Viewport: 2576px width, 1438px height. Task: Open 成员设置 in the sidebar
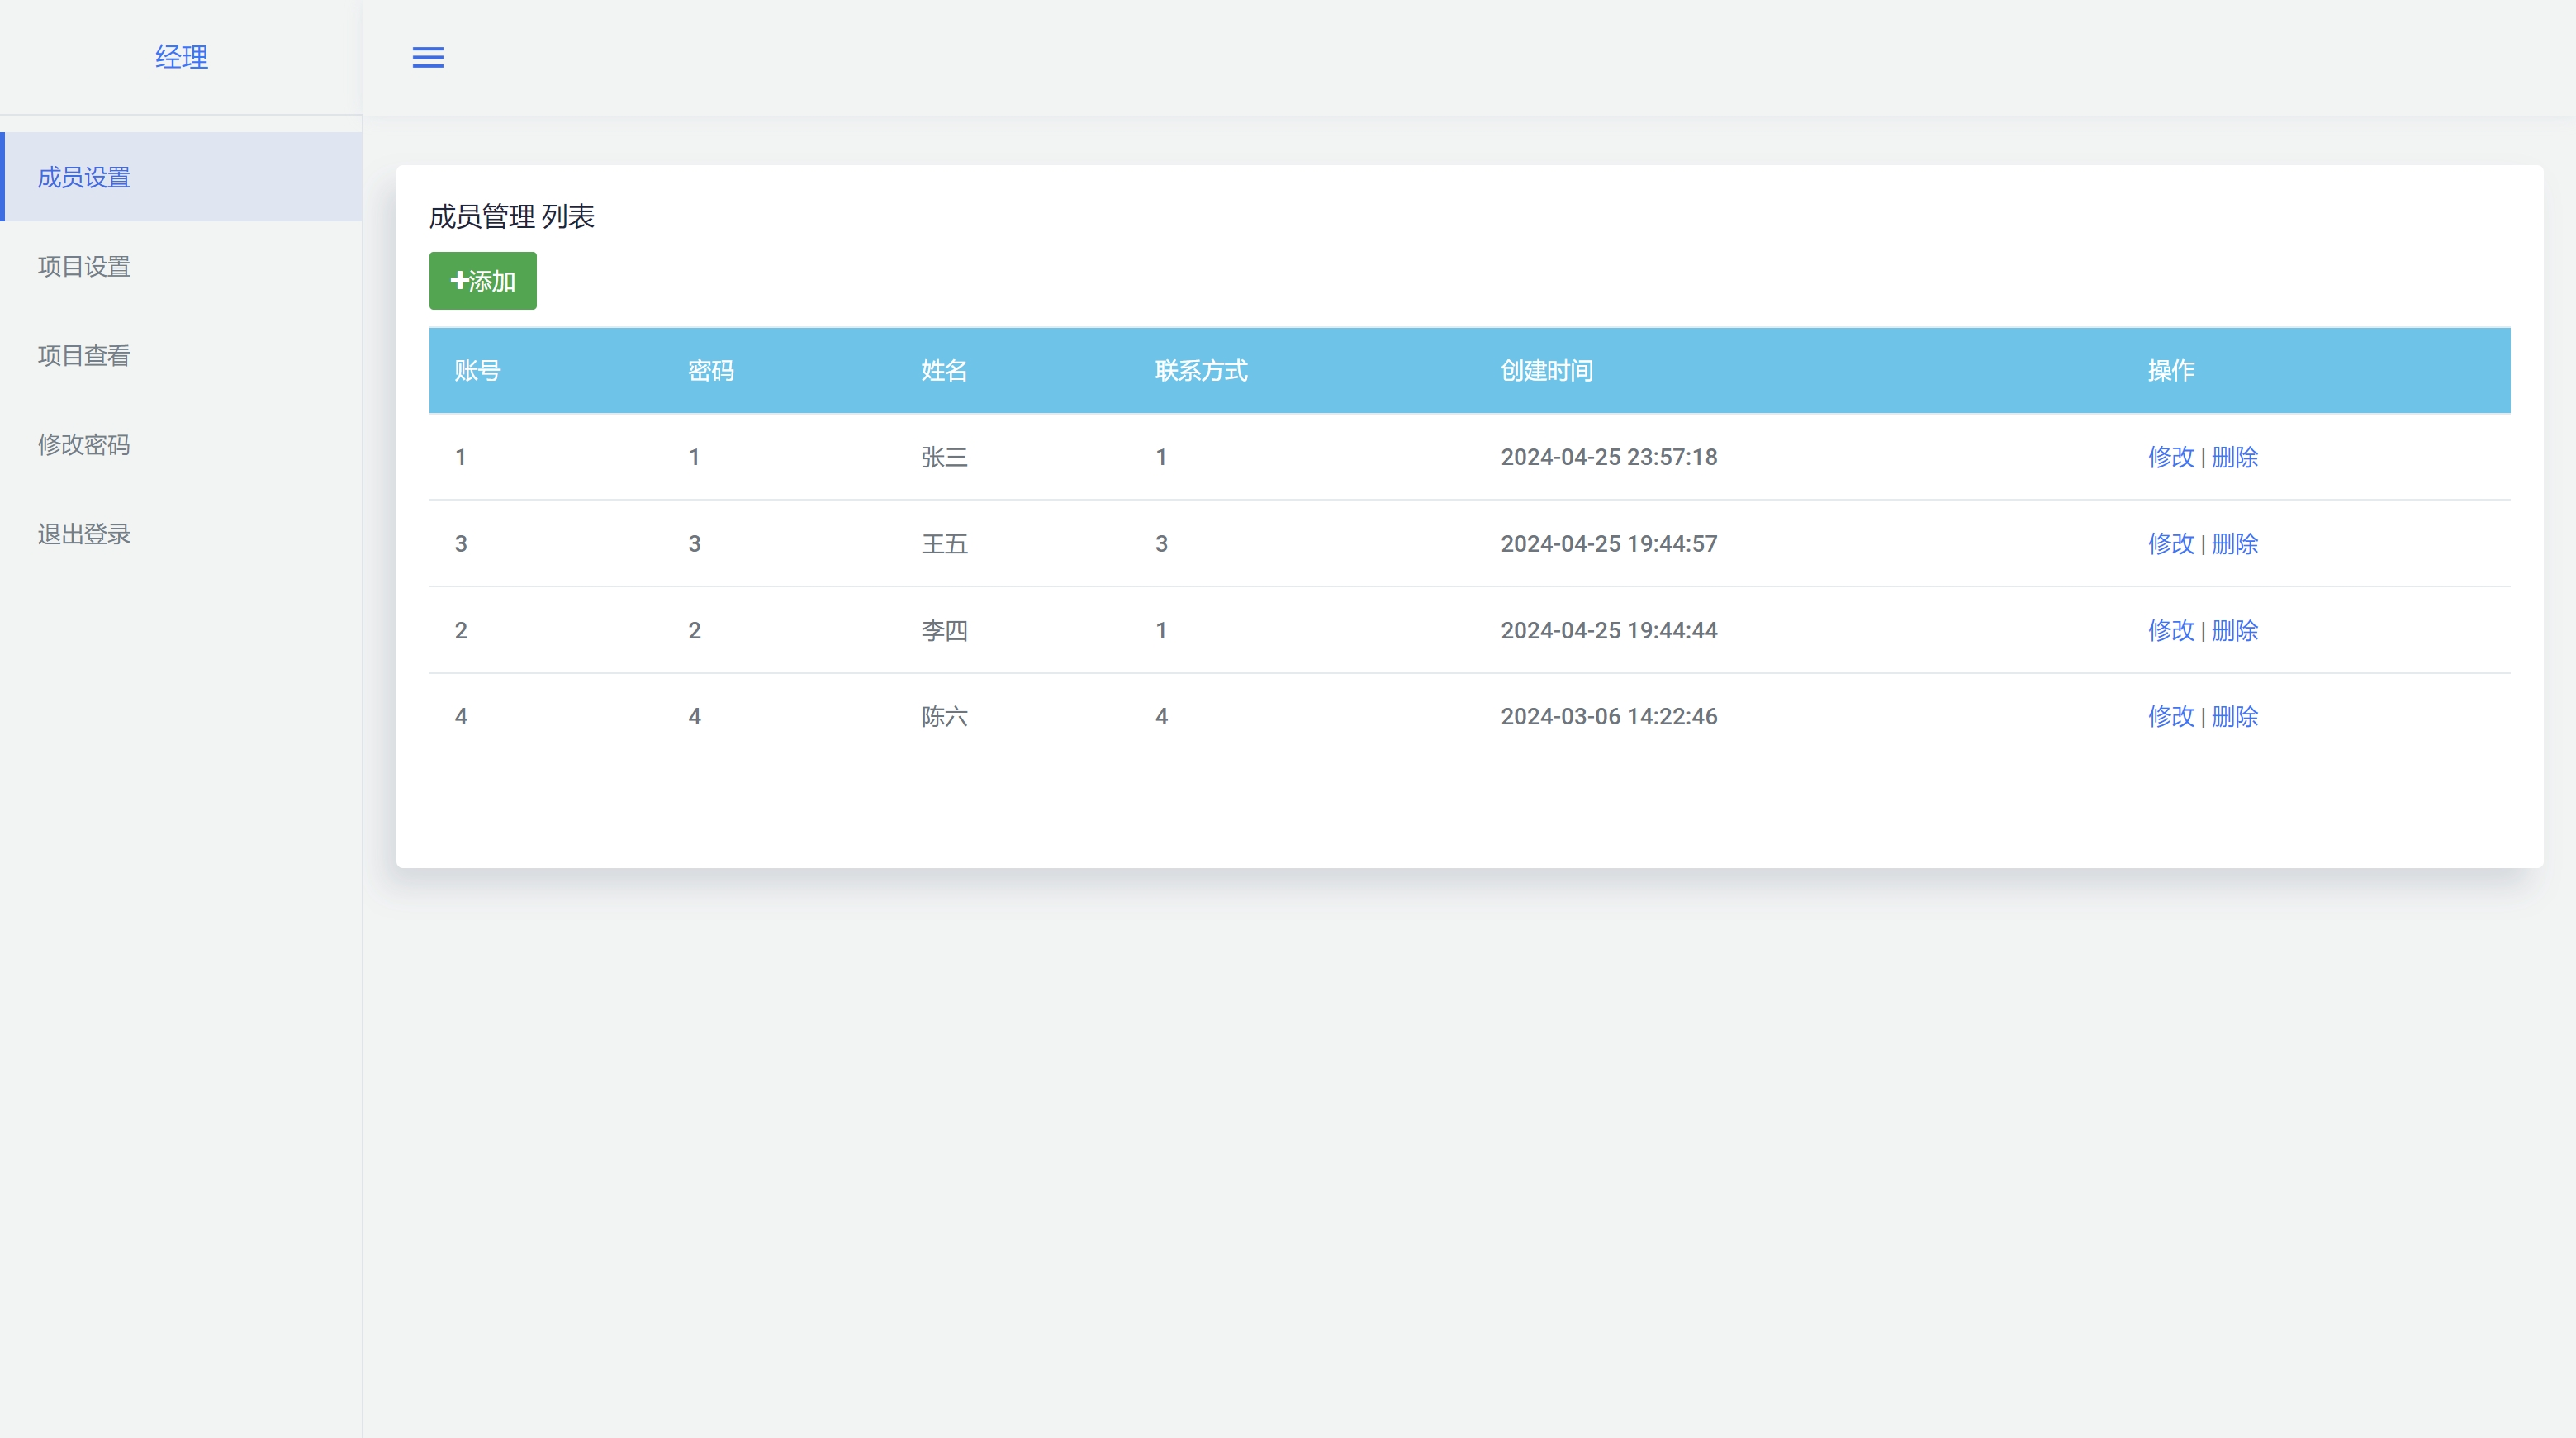pyautogui.click(x=181, y=177)
